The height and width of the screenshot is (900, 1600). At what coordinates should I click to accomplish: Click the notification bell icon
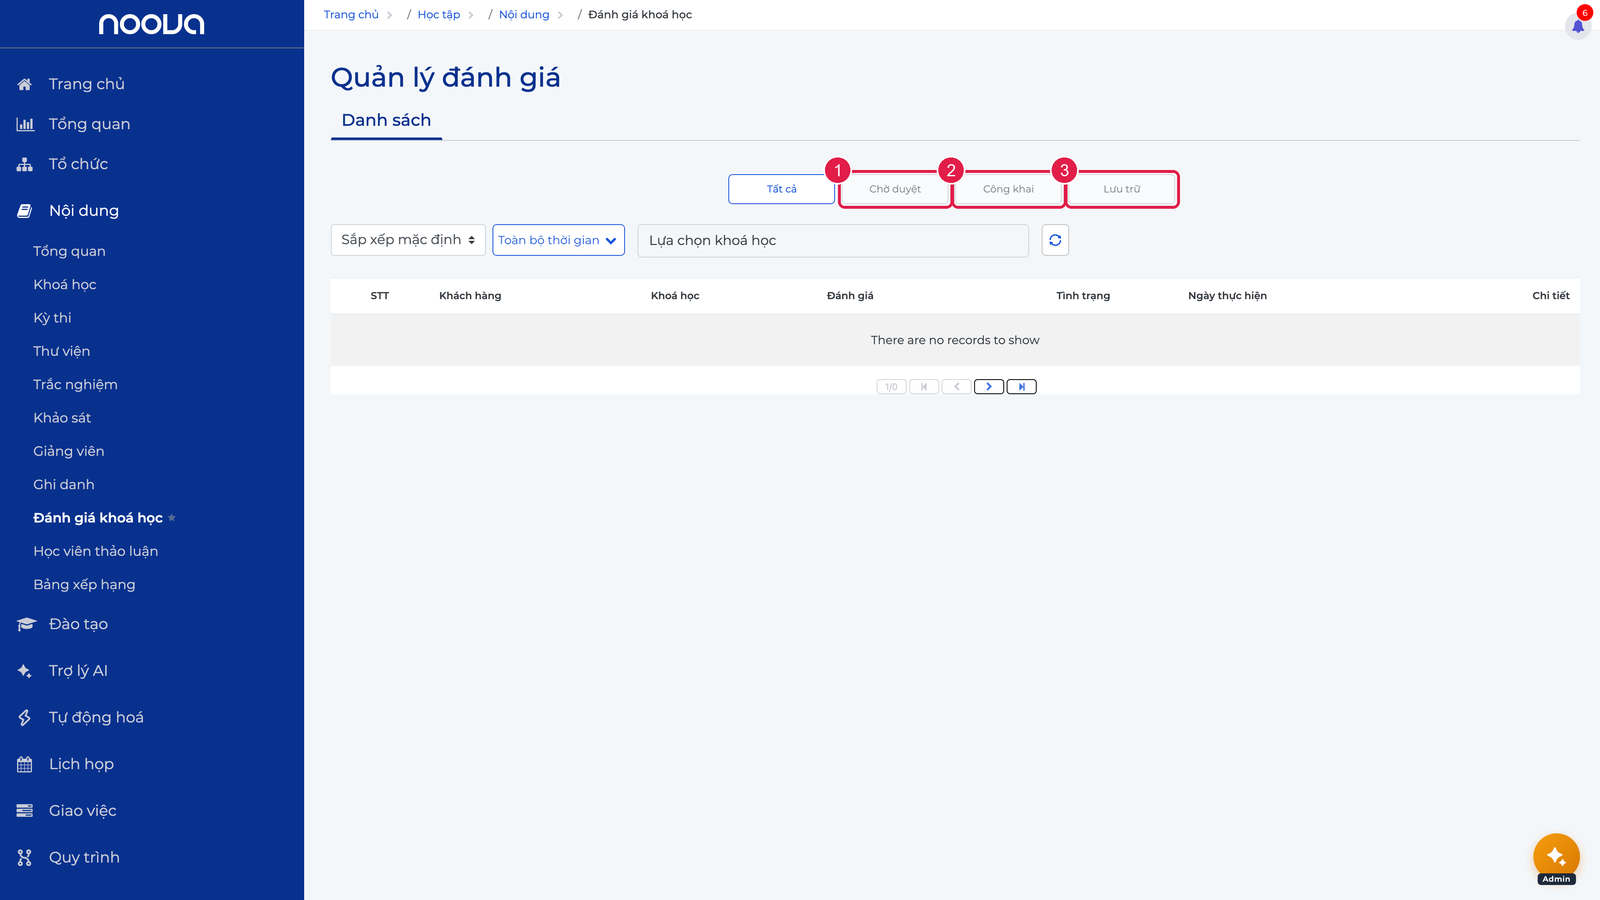pos(1578,26)
